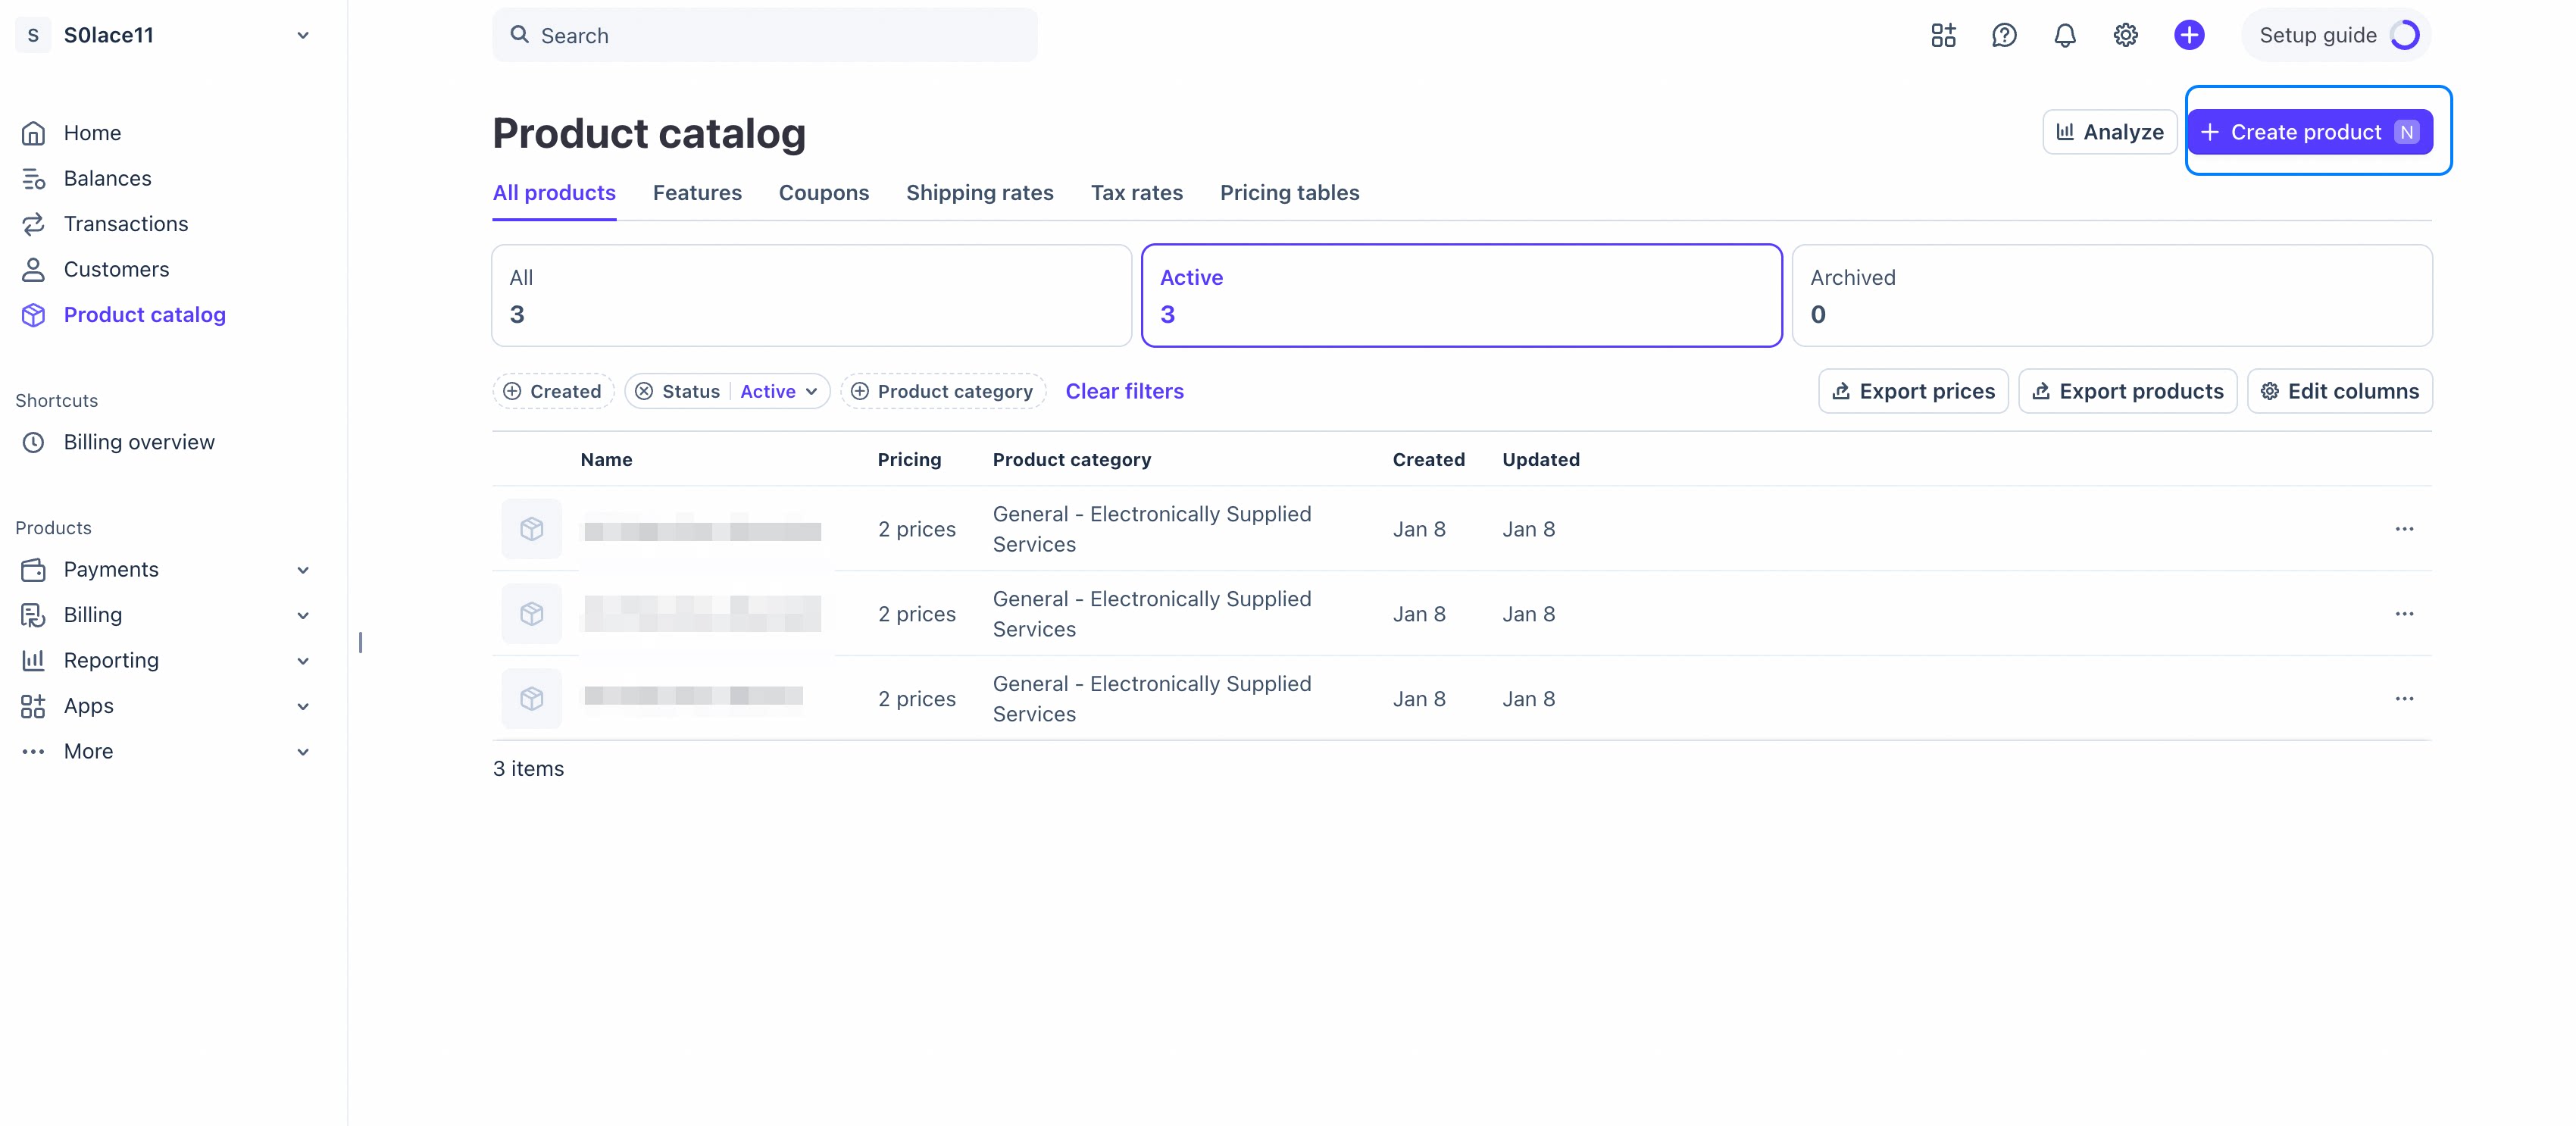Click Export products button
The image size is (2576, 1126).
click(2128, 391)
